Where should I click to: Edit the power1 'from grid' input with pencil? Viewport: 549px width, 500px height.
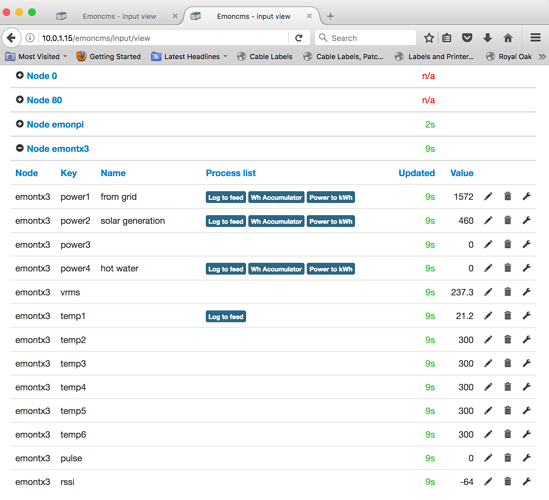point(488,197)
